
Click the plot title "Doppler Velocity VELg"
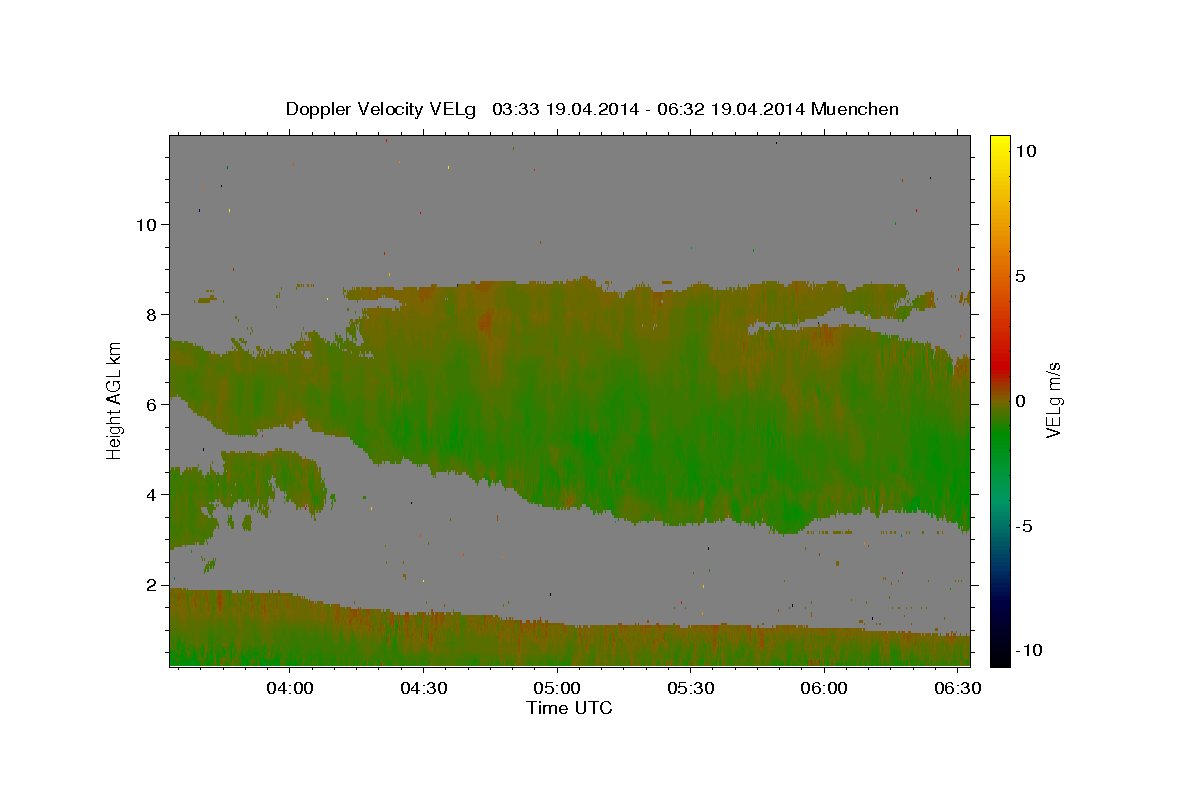(381, 109)
